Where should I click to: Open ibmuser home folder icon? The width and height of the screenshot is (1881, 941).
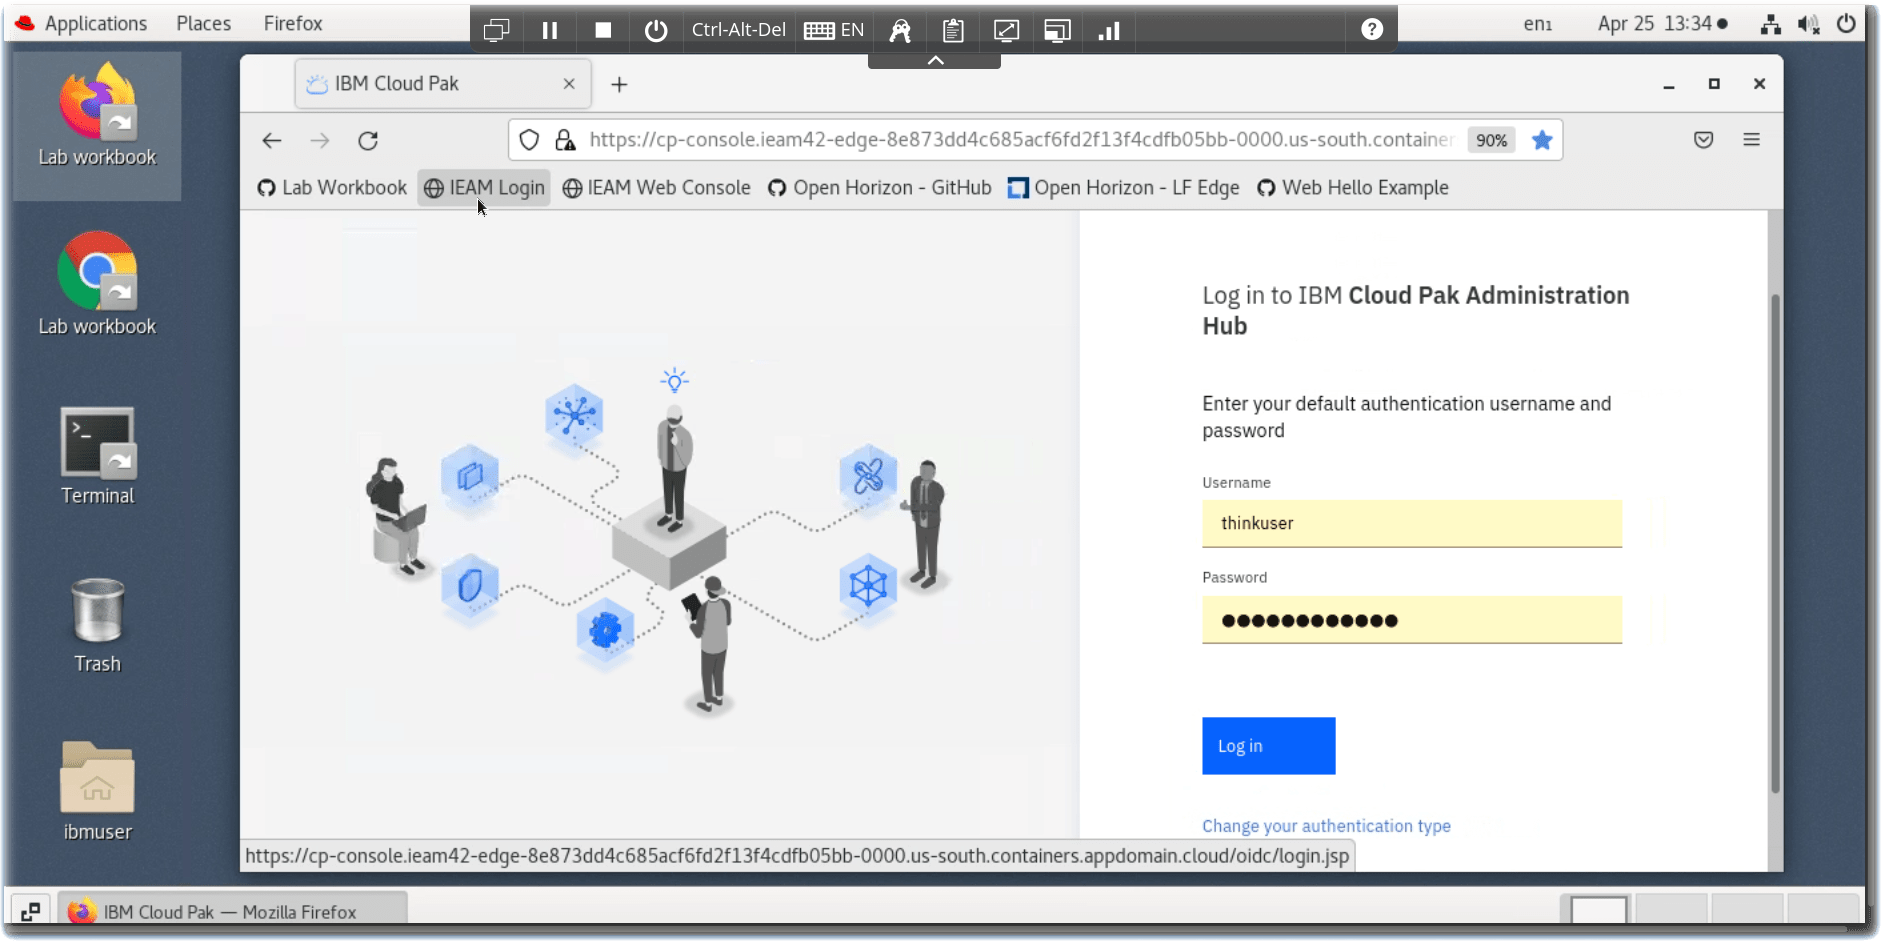point(97,792)
